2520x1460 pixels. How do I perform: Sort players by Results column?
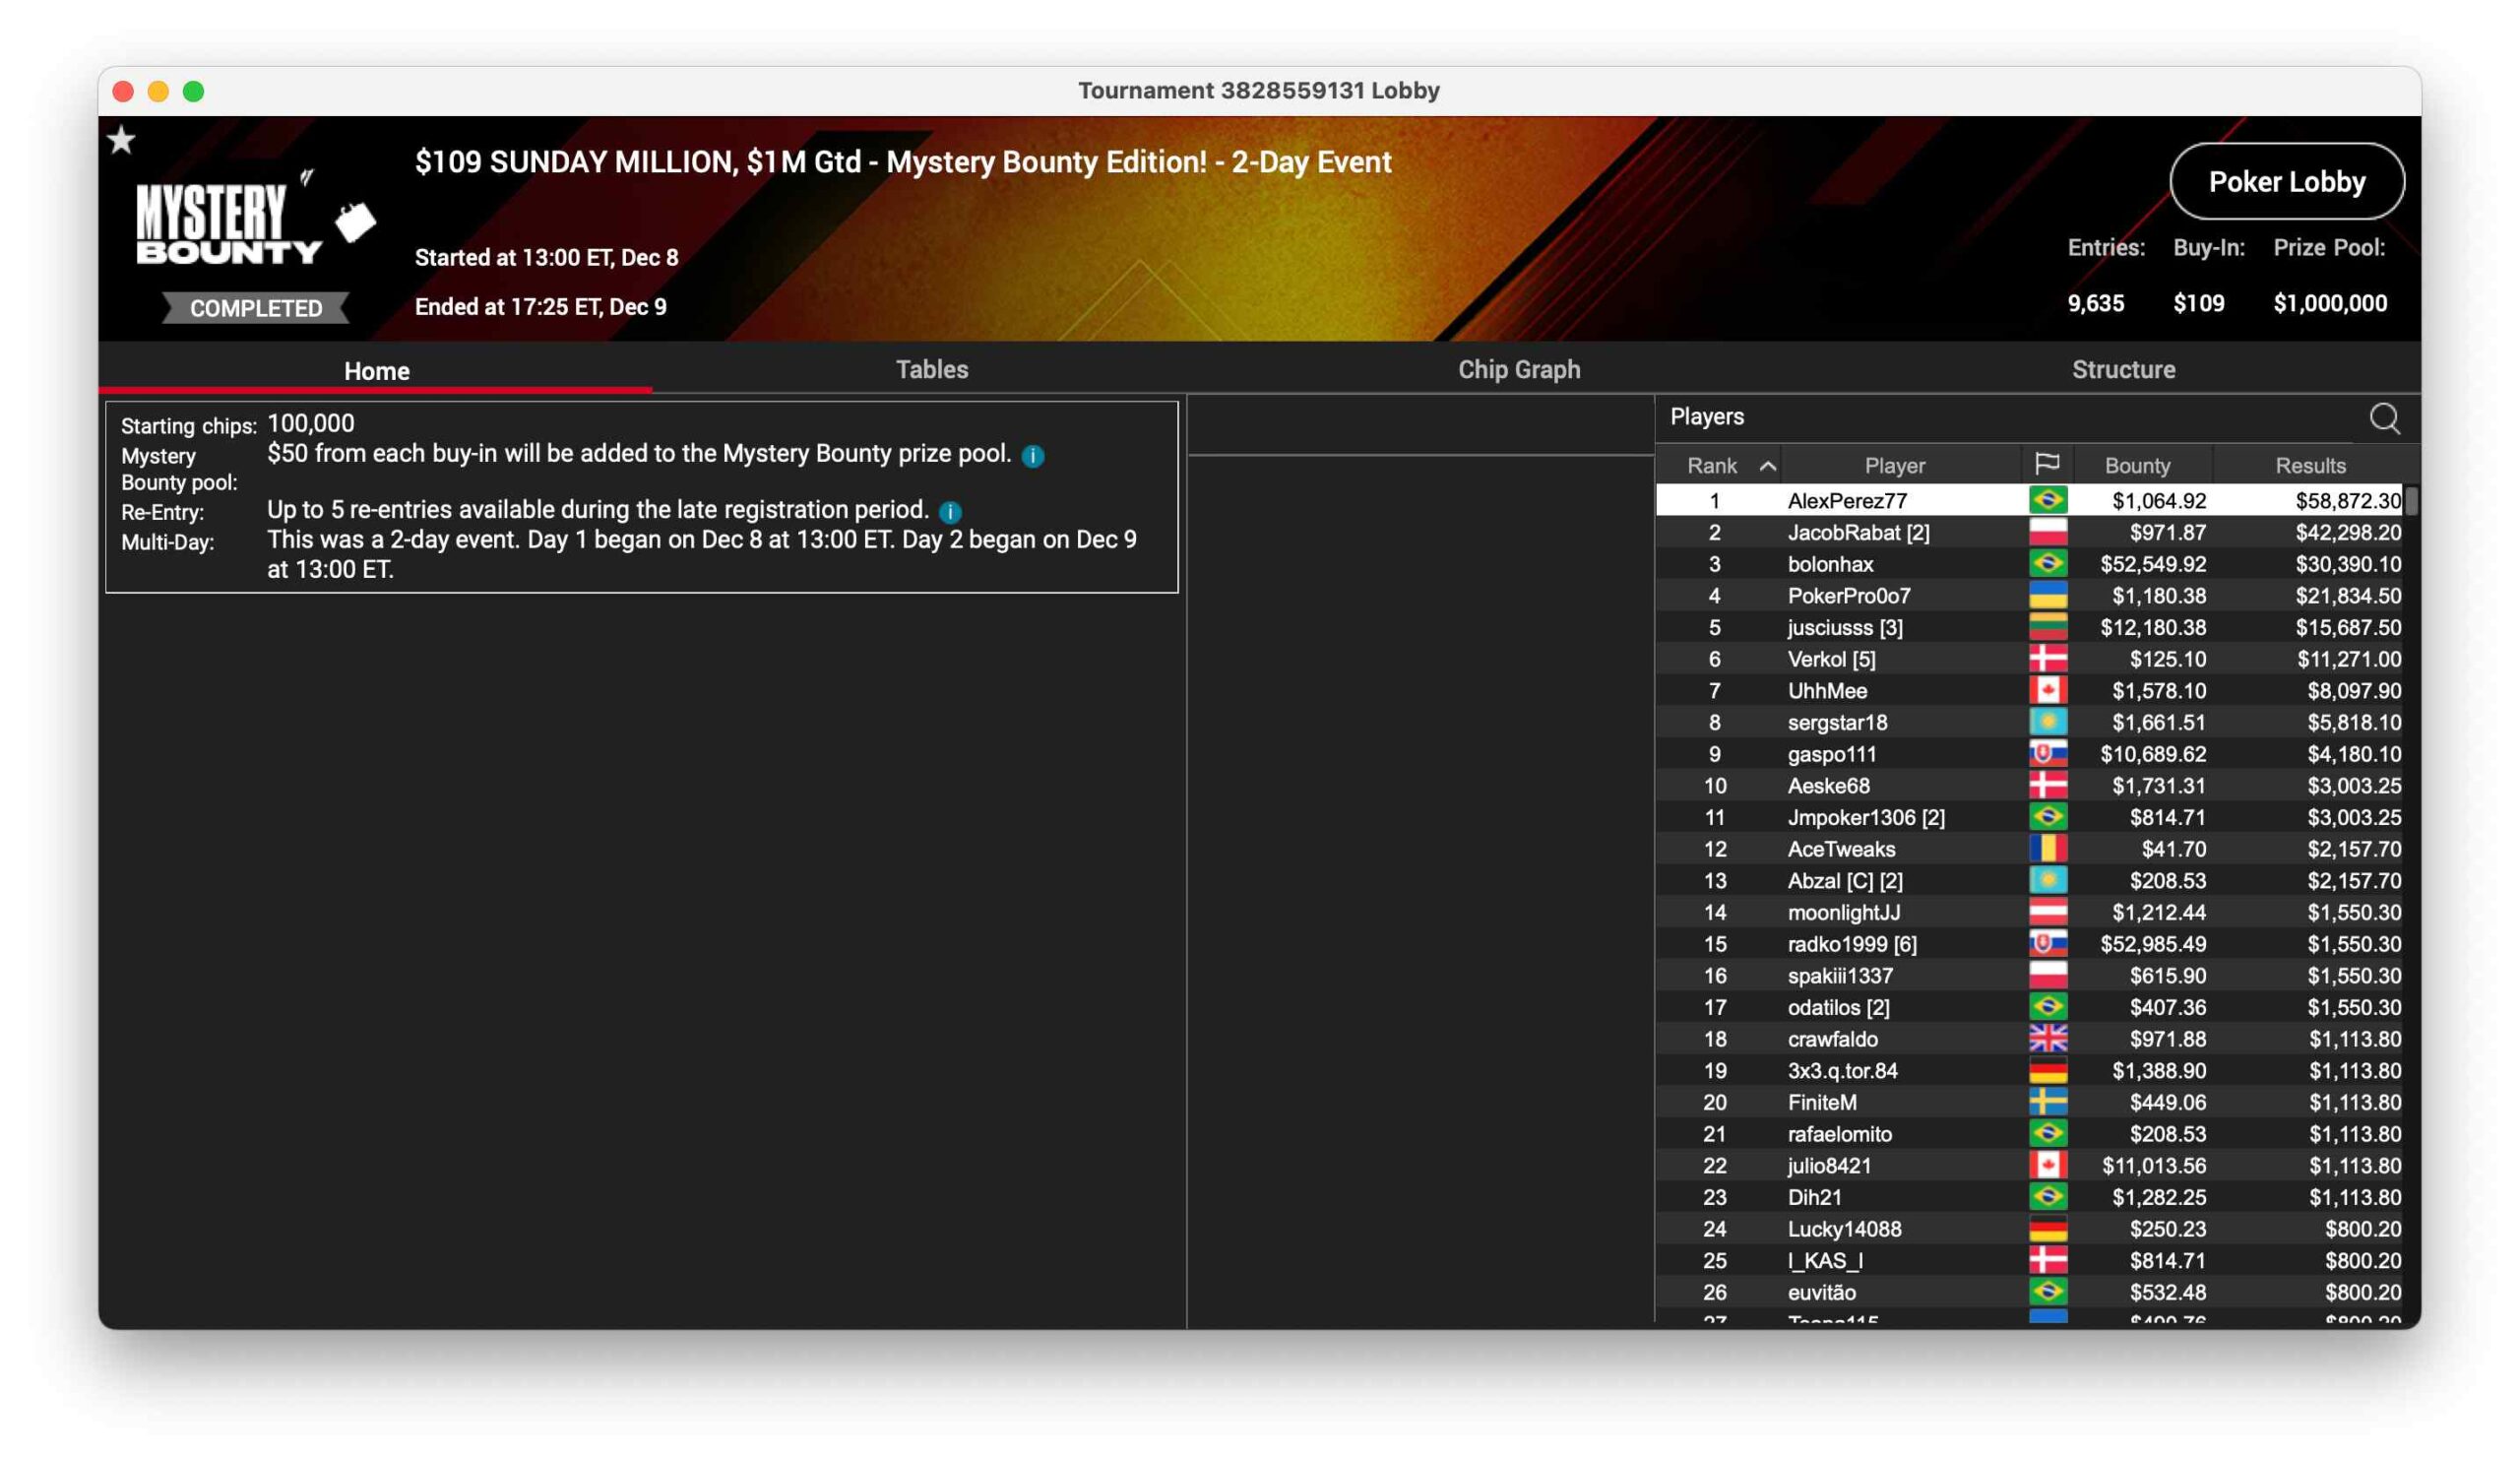[2310, 466]
